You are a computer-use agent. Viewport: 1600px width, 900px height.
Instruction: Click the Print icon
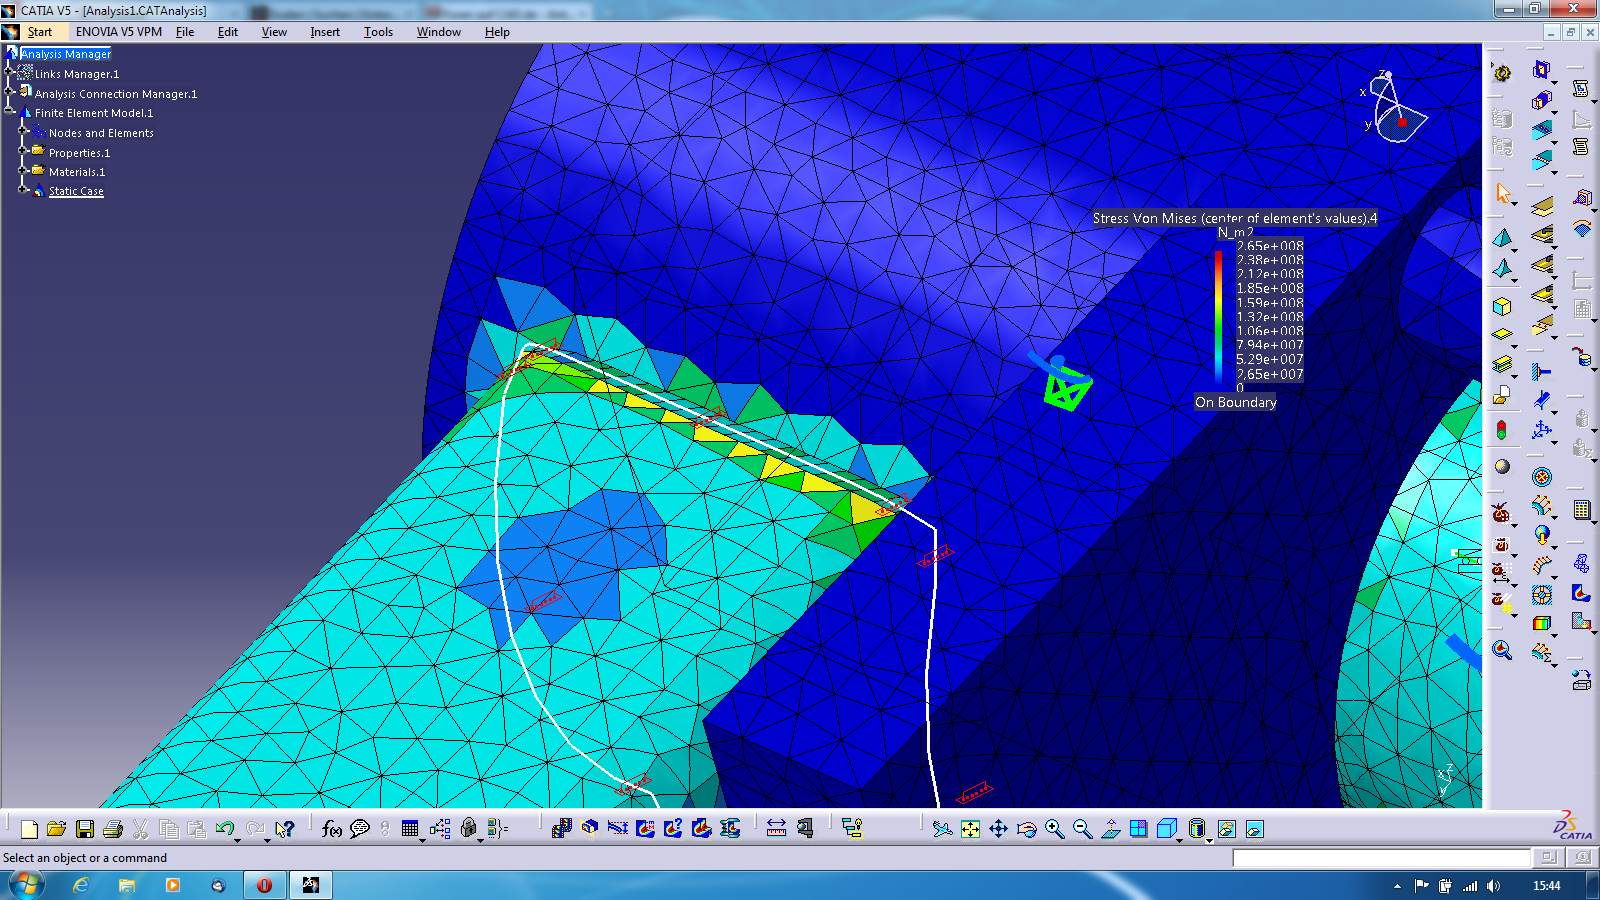coord(113,829)
